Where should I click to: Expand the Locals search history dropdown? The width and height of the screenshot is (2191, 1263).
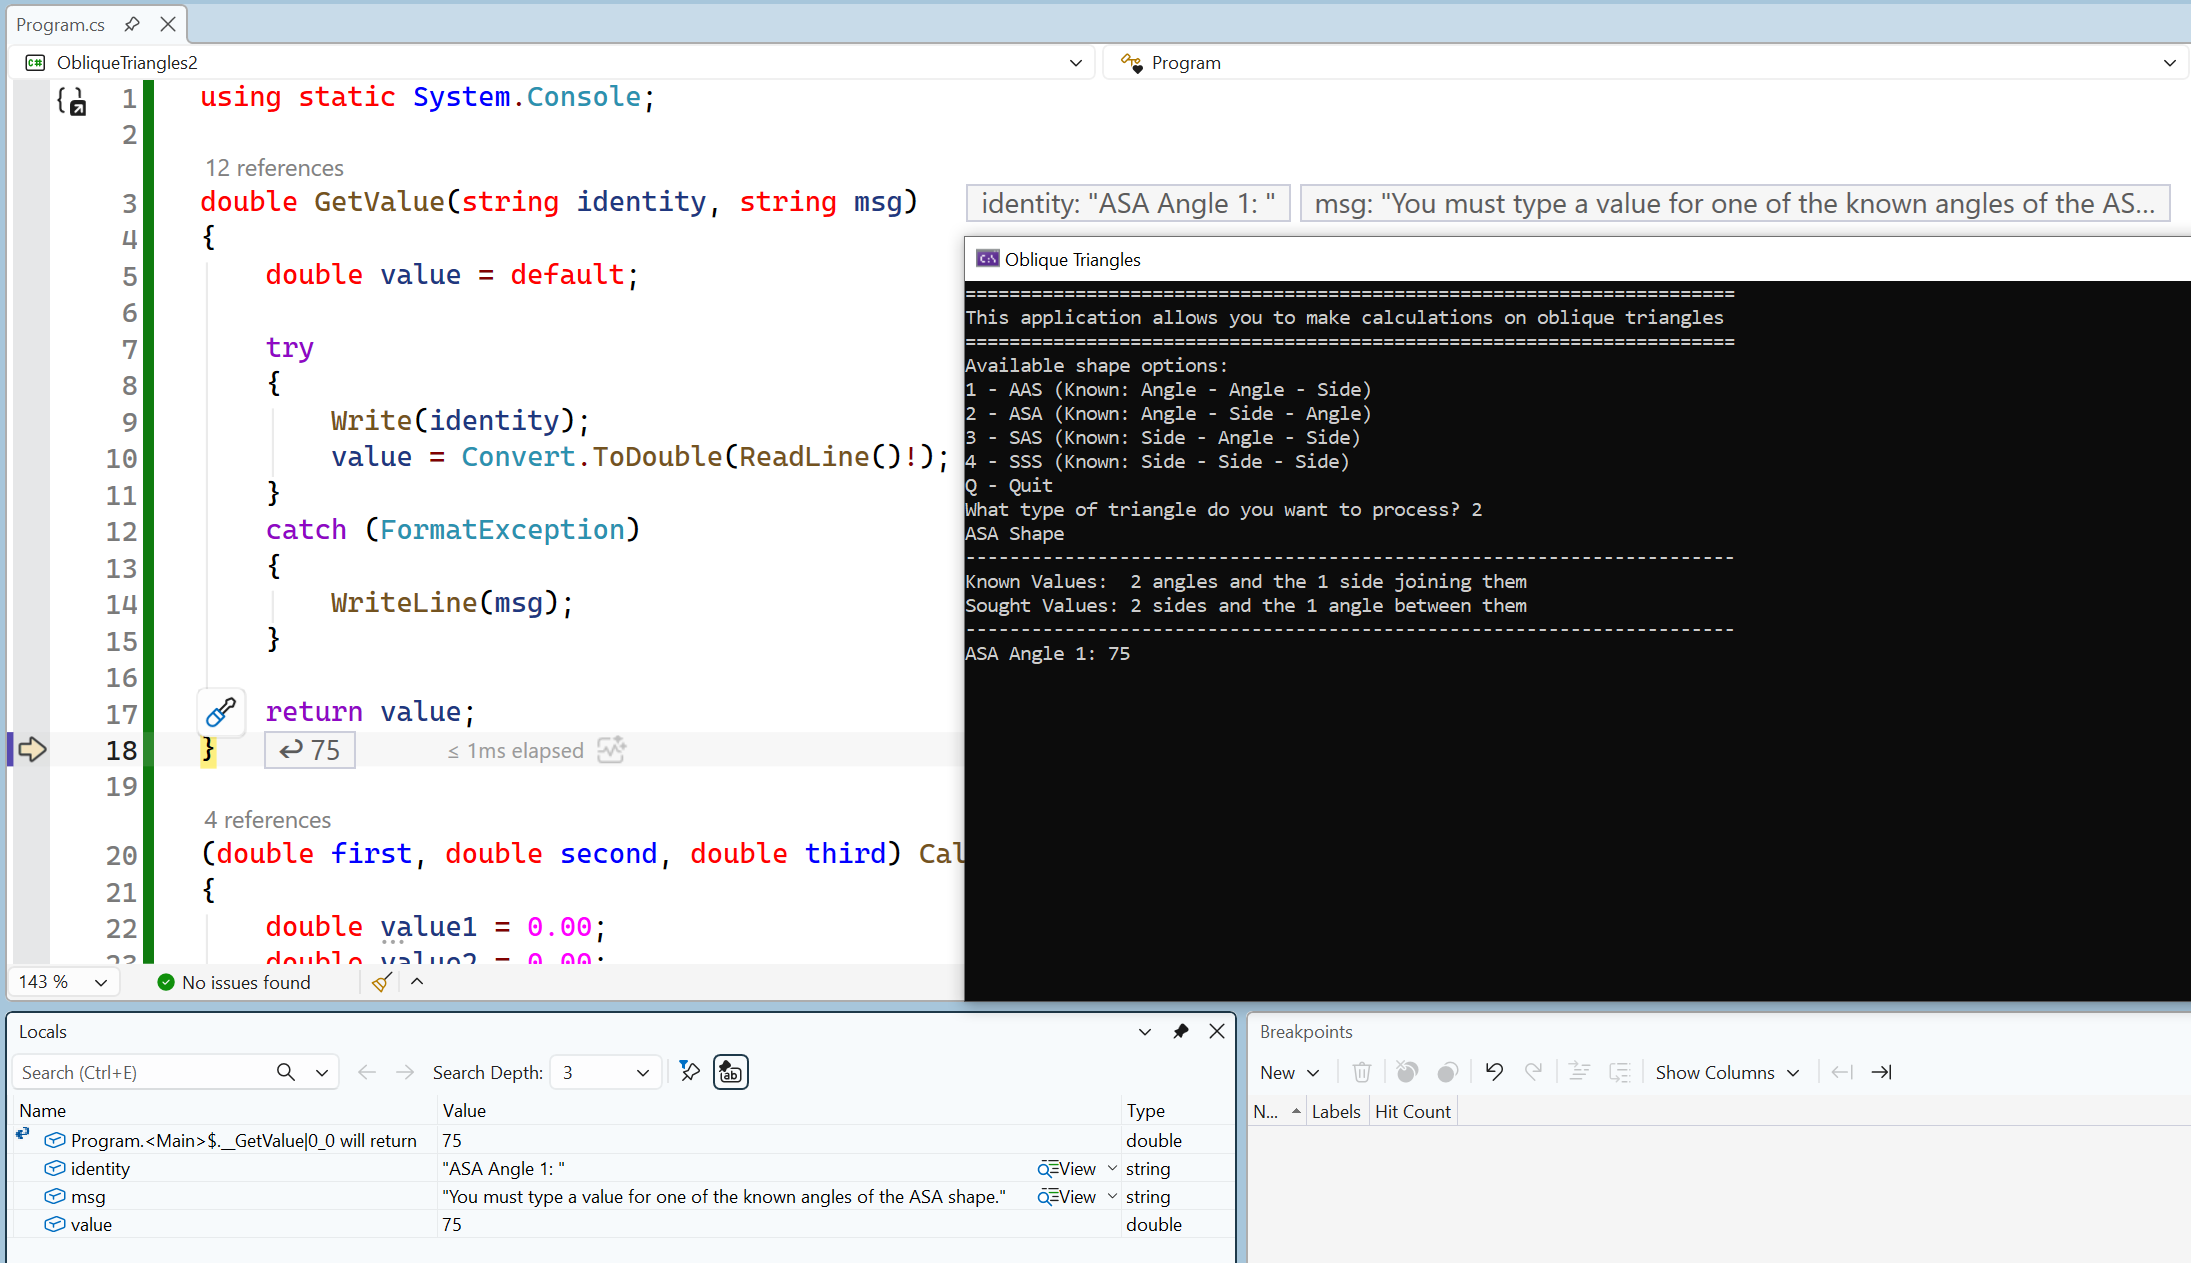coord(322,1073)
